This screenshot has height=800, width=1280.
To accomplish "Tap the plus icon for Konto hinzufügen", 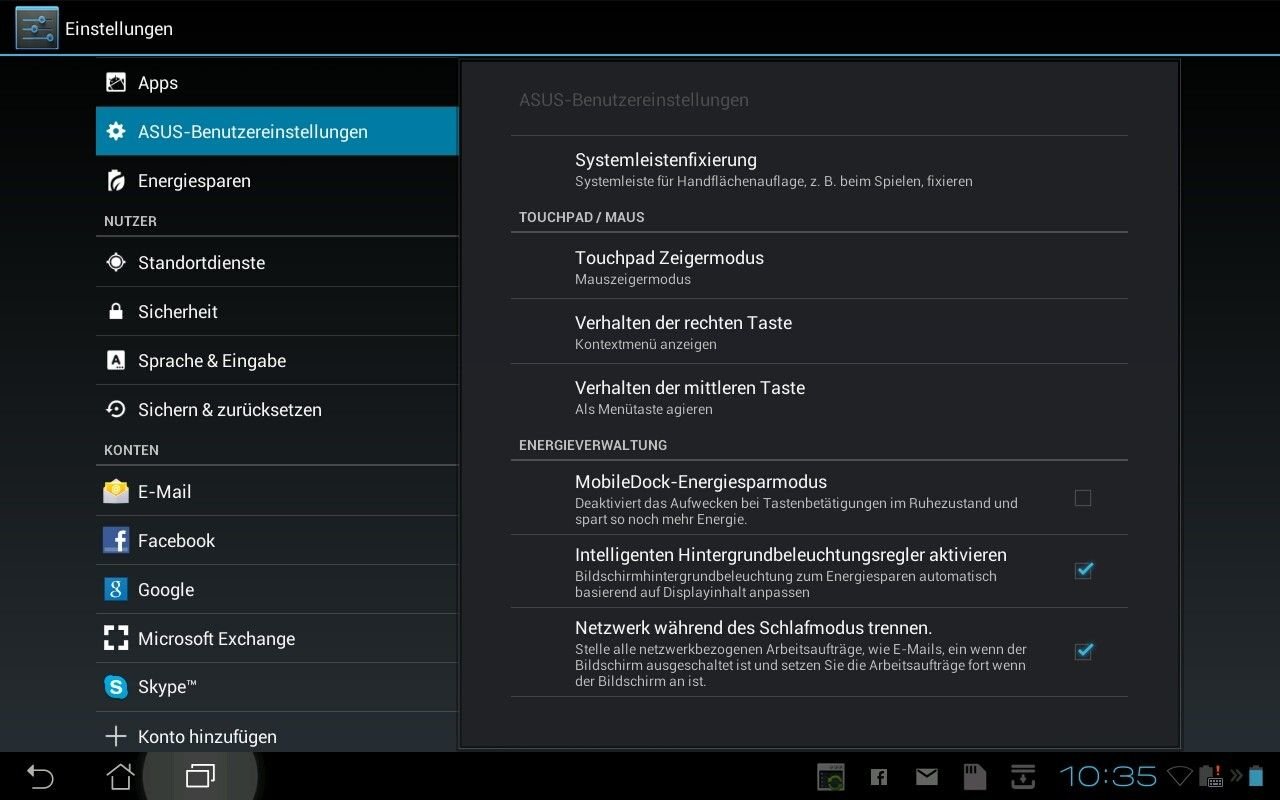I will [116, 736].
